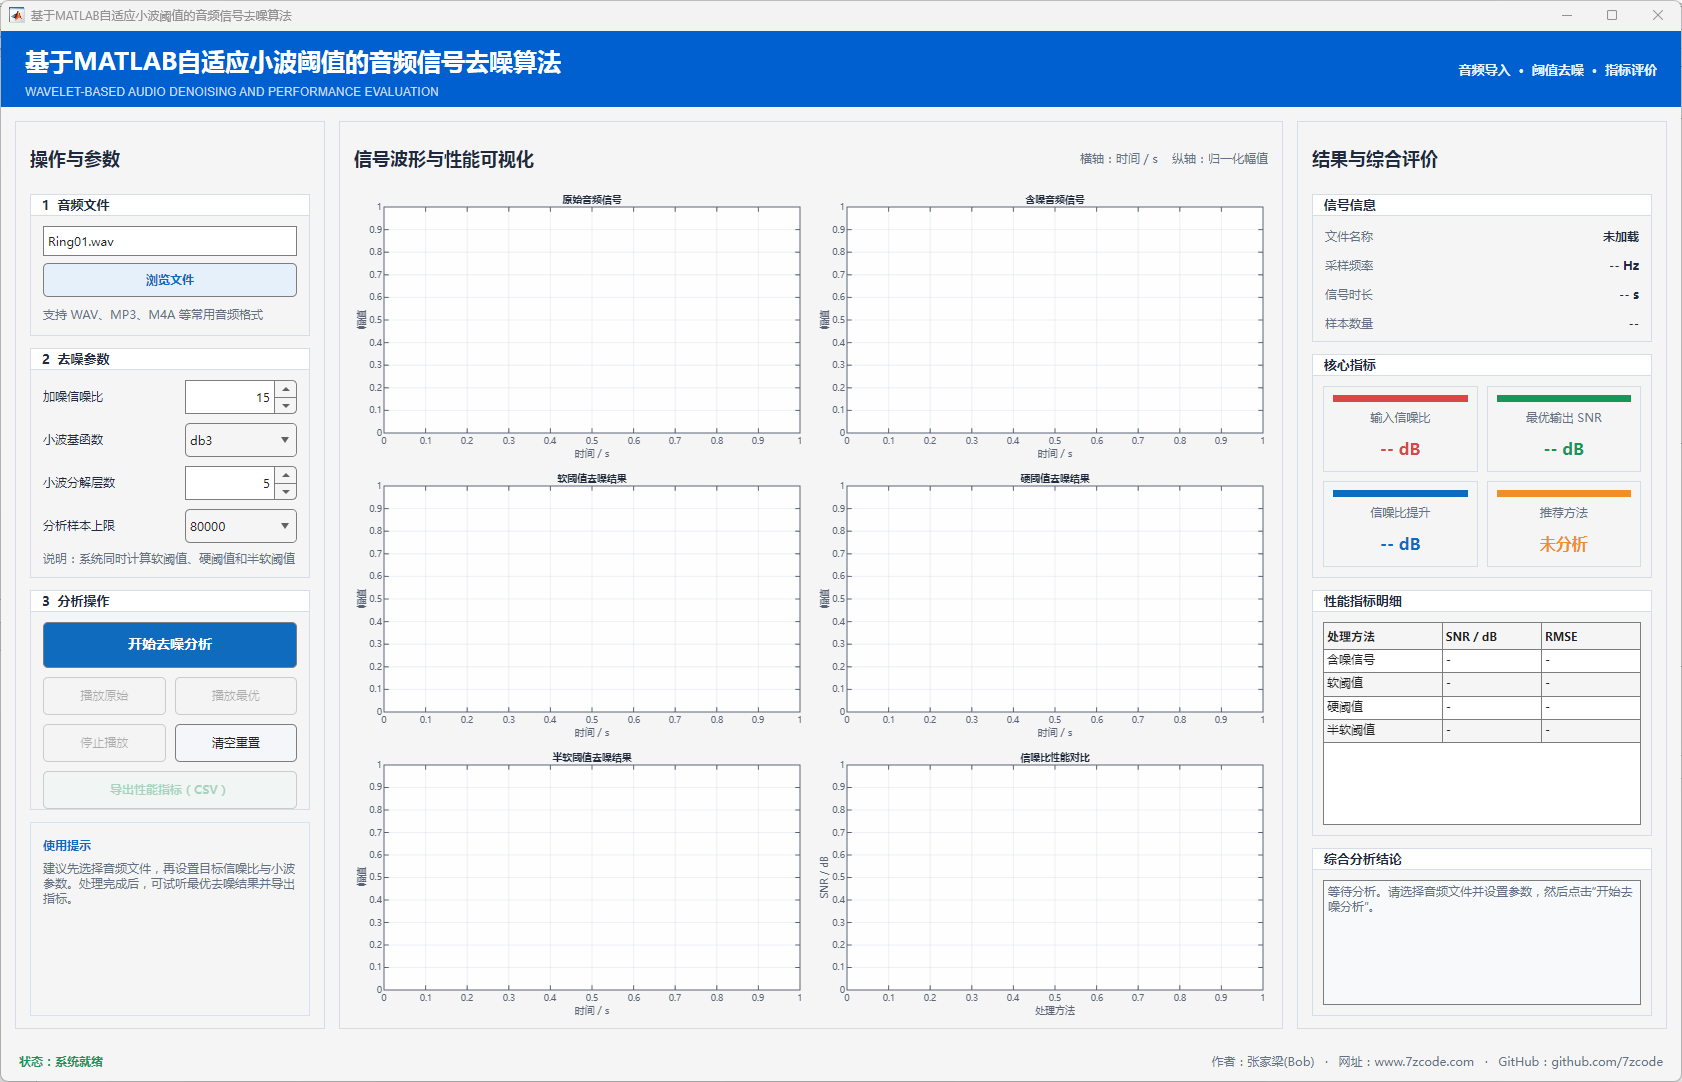Increase 加噪信噪比 with the up arrow
Screen dimensions: 1682x1082
[286, 389]
